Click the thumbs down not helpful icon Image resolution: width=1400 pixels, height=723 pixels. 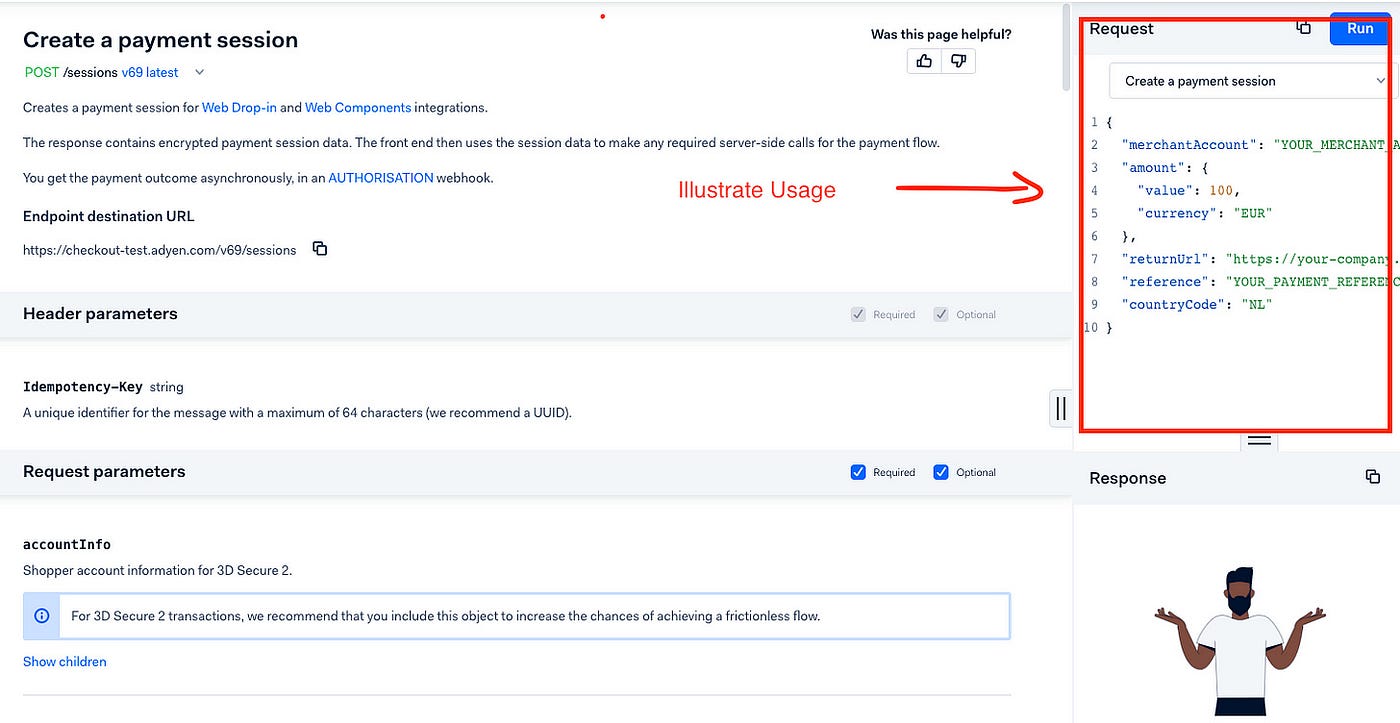click(x=958, y=61)
